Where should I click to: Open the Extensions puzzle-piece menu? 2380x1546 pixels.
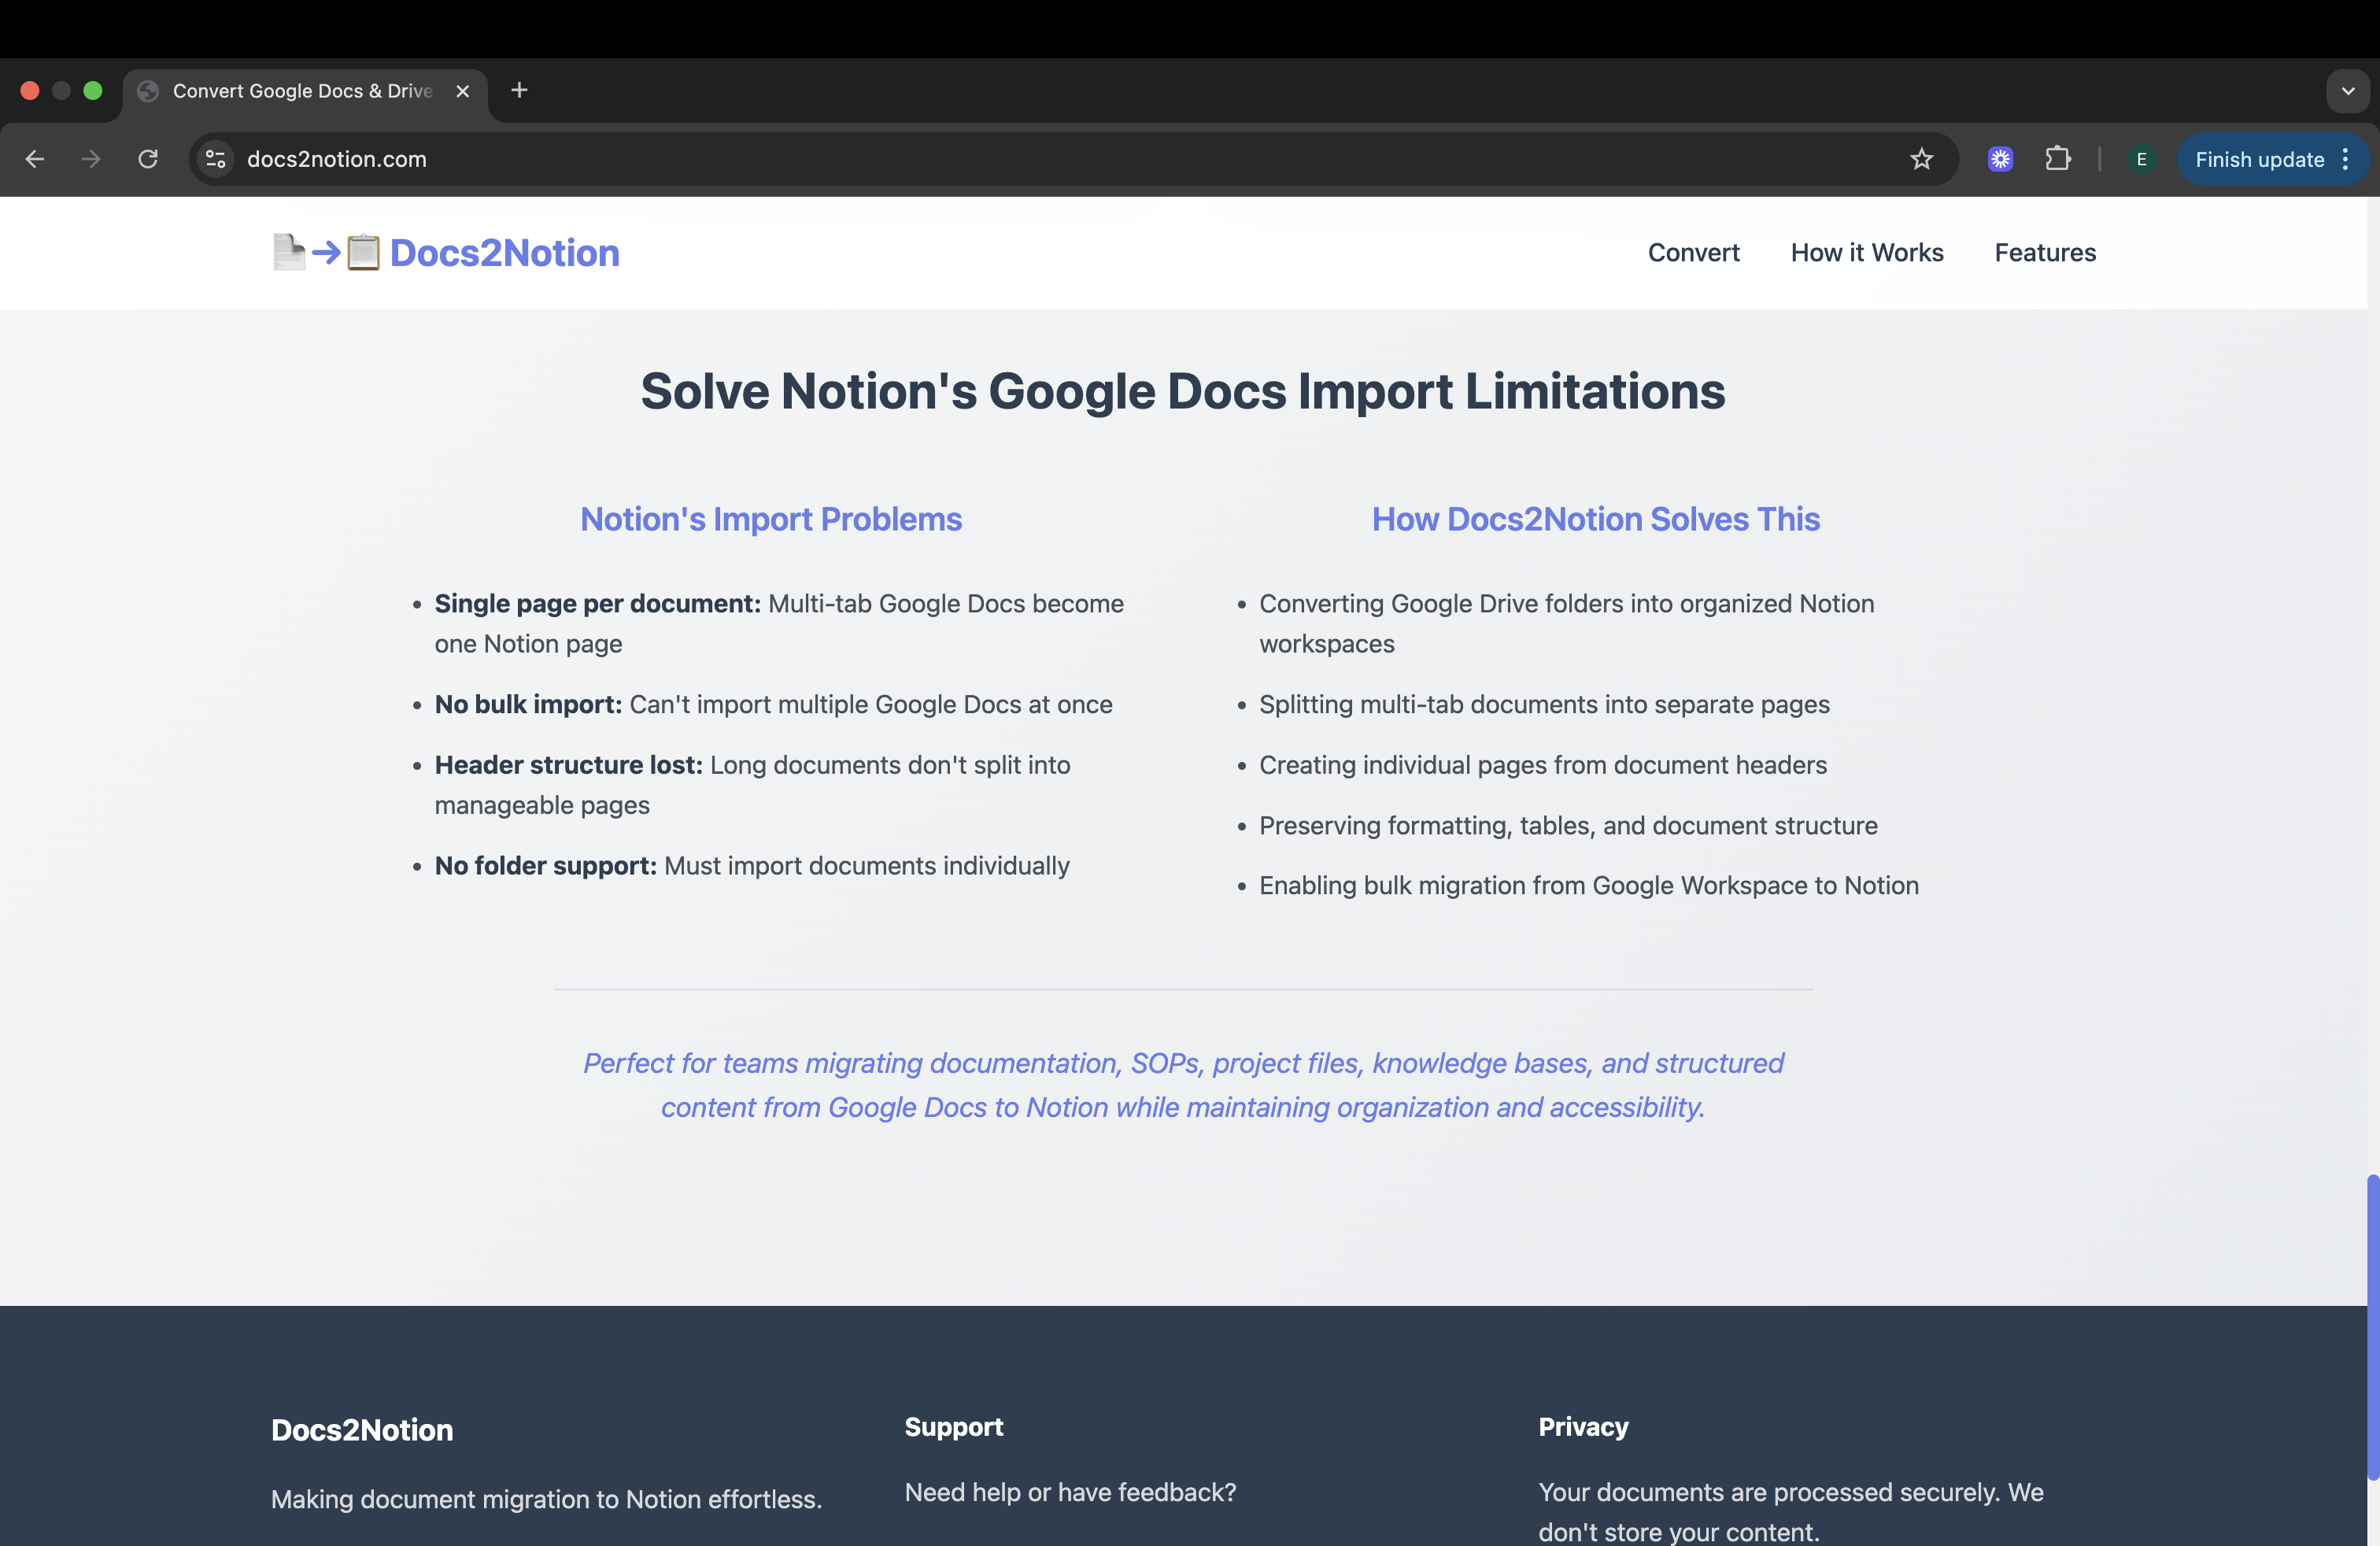[x=2058, y=159]
